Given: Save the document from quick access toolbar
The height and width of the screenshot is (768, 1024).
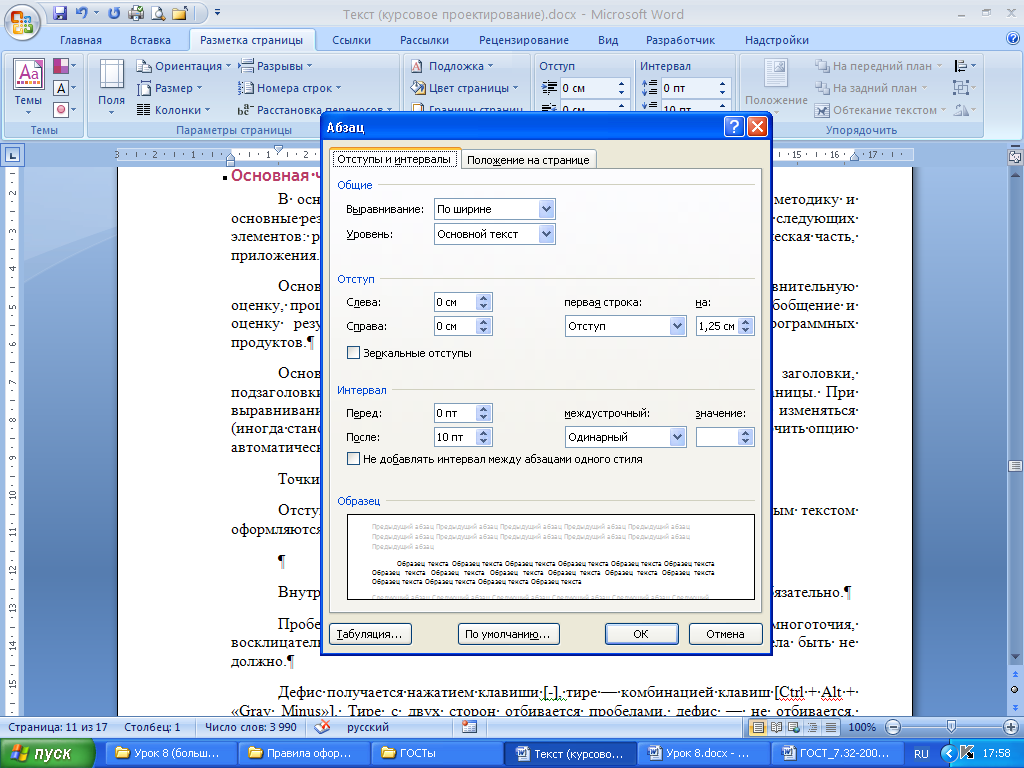Looking at the screenshot, I should [60, 12].
